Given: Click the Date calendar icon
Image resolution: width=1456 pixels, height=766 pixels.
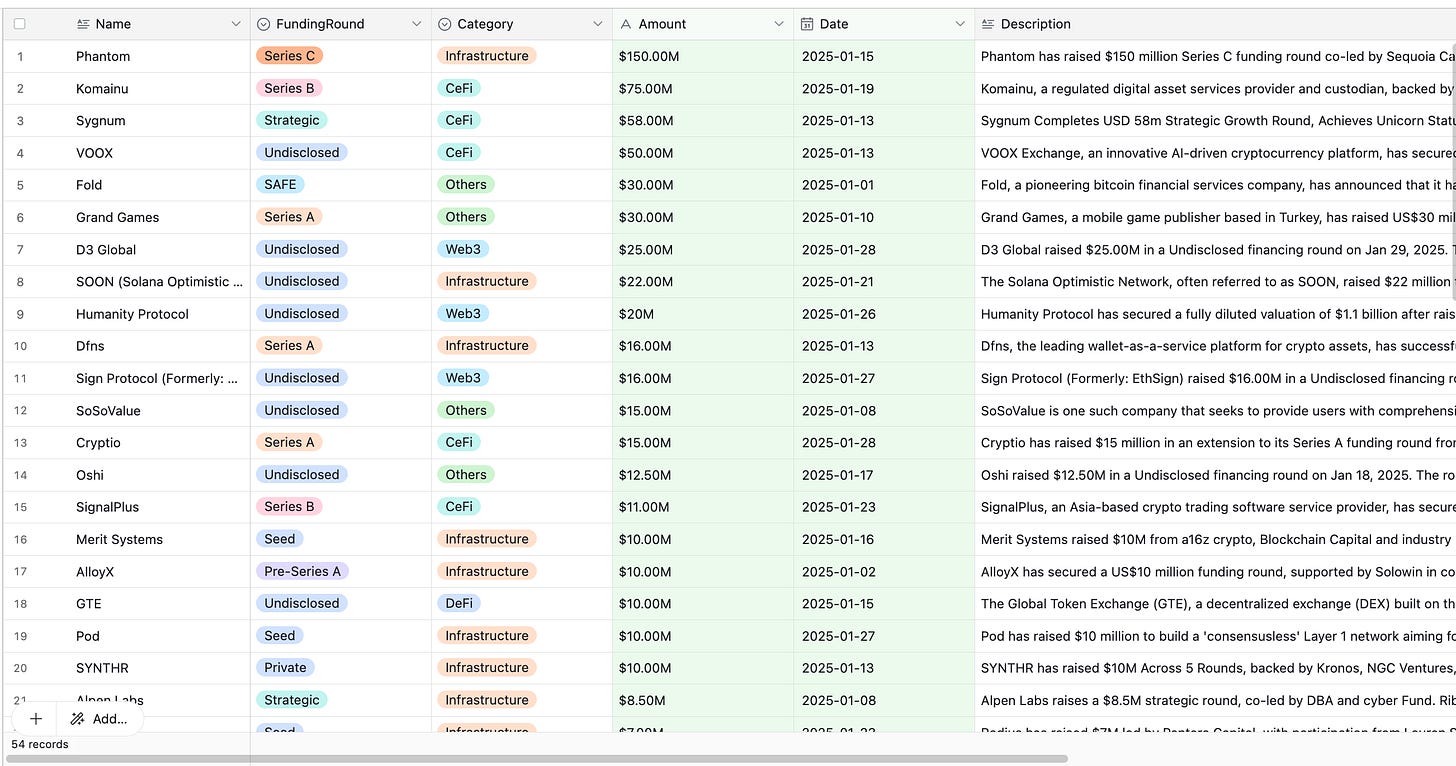Looking at the screenshot, I should click(x=807, y=24).
